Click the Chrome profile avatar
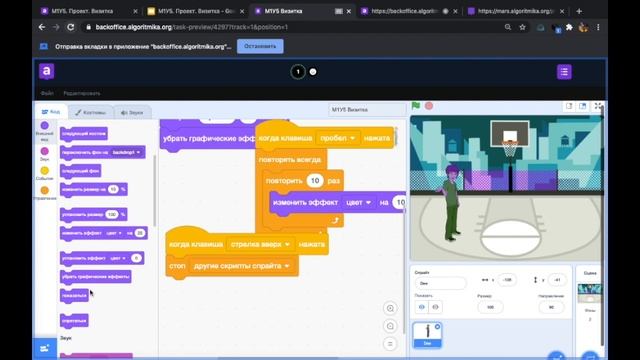Image resolution: width=640 pixels, height=360 pixels. pos(583,27)
